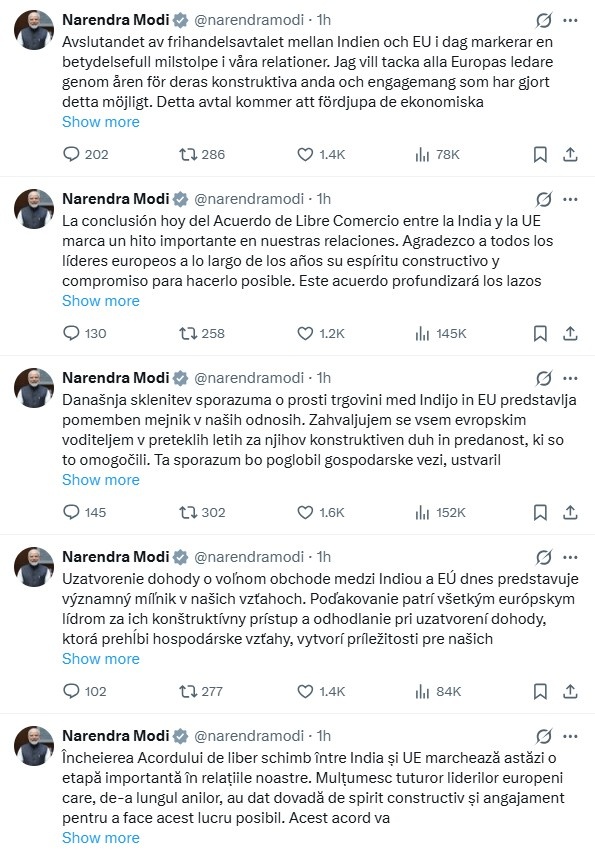Reply to the Swedish-language tweet

70,154
